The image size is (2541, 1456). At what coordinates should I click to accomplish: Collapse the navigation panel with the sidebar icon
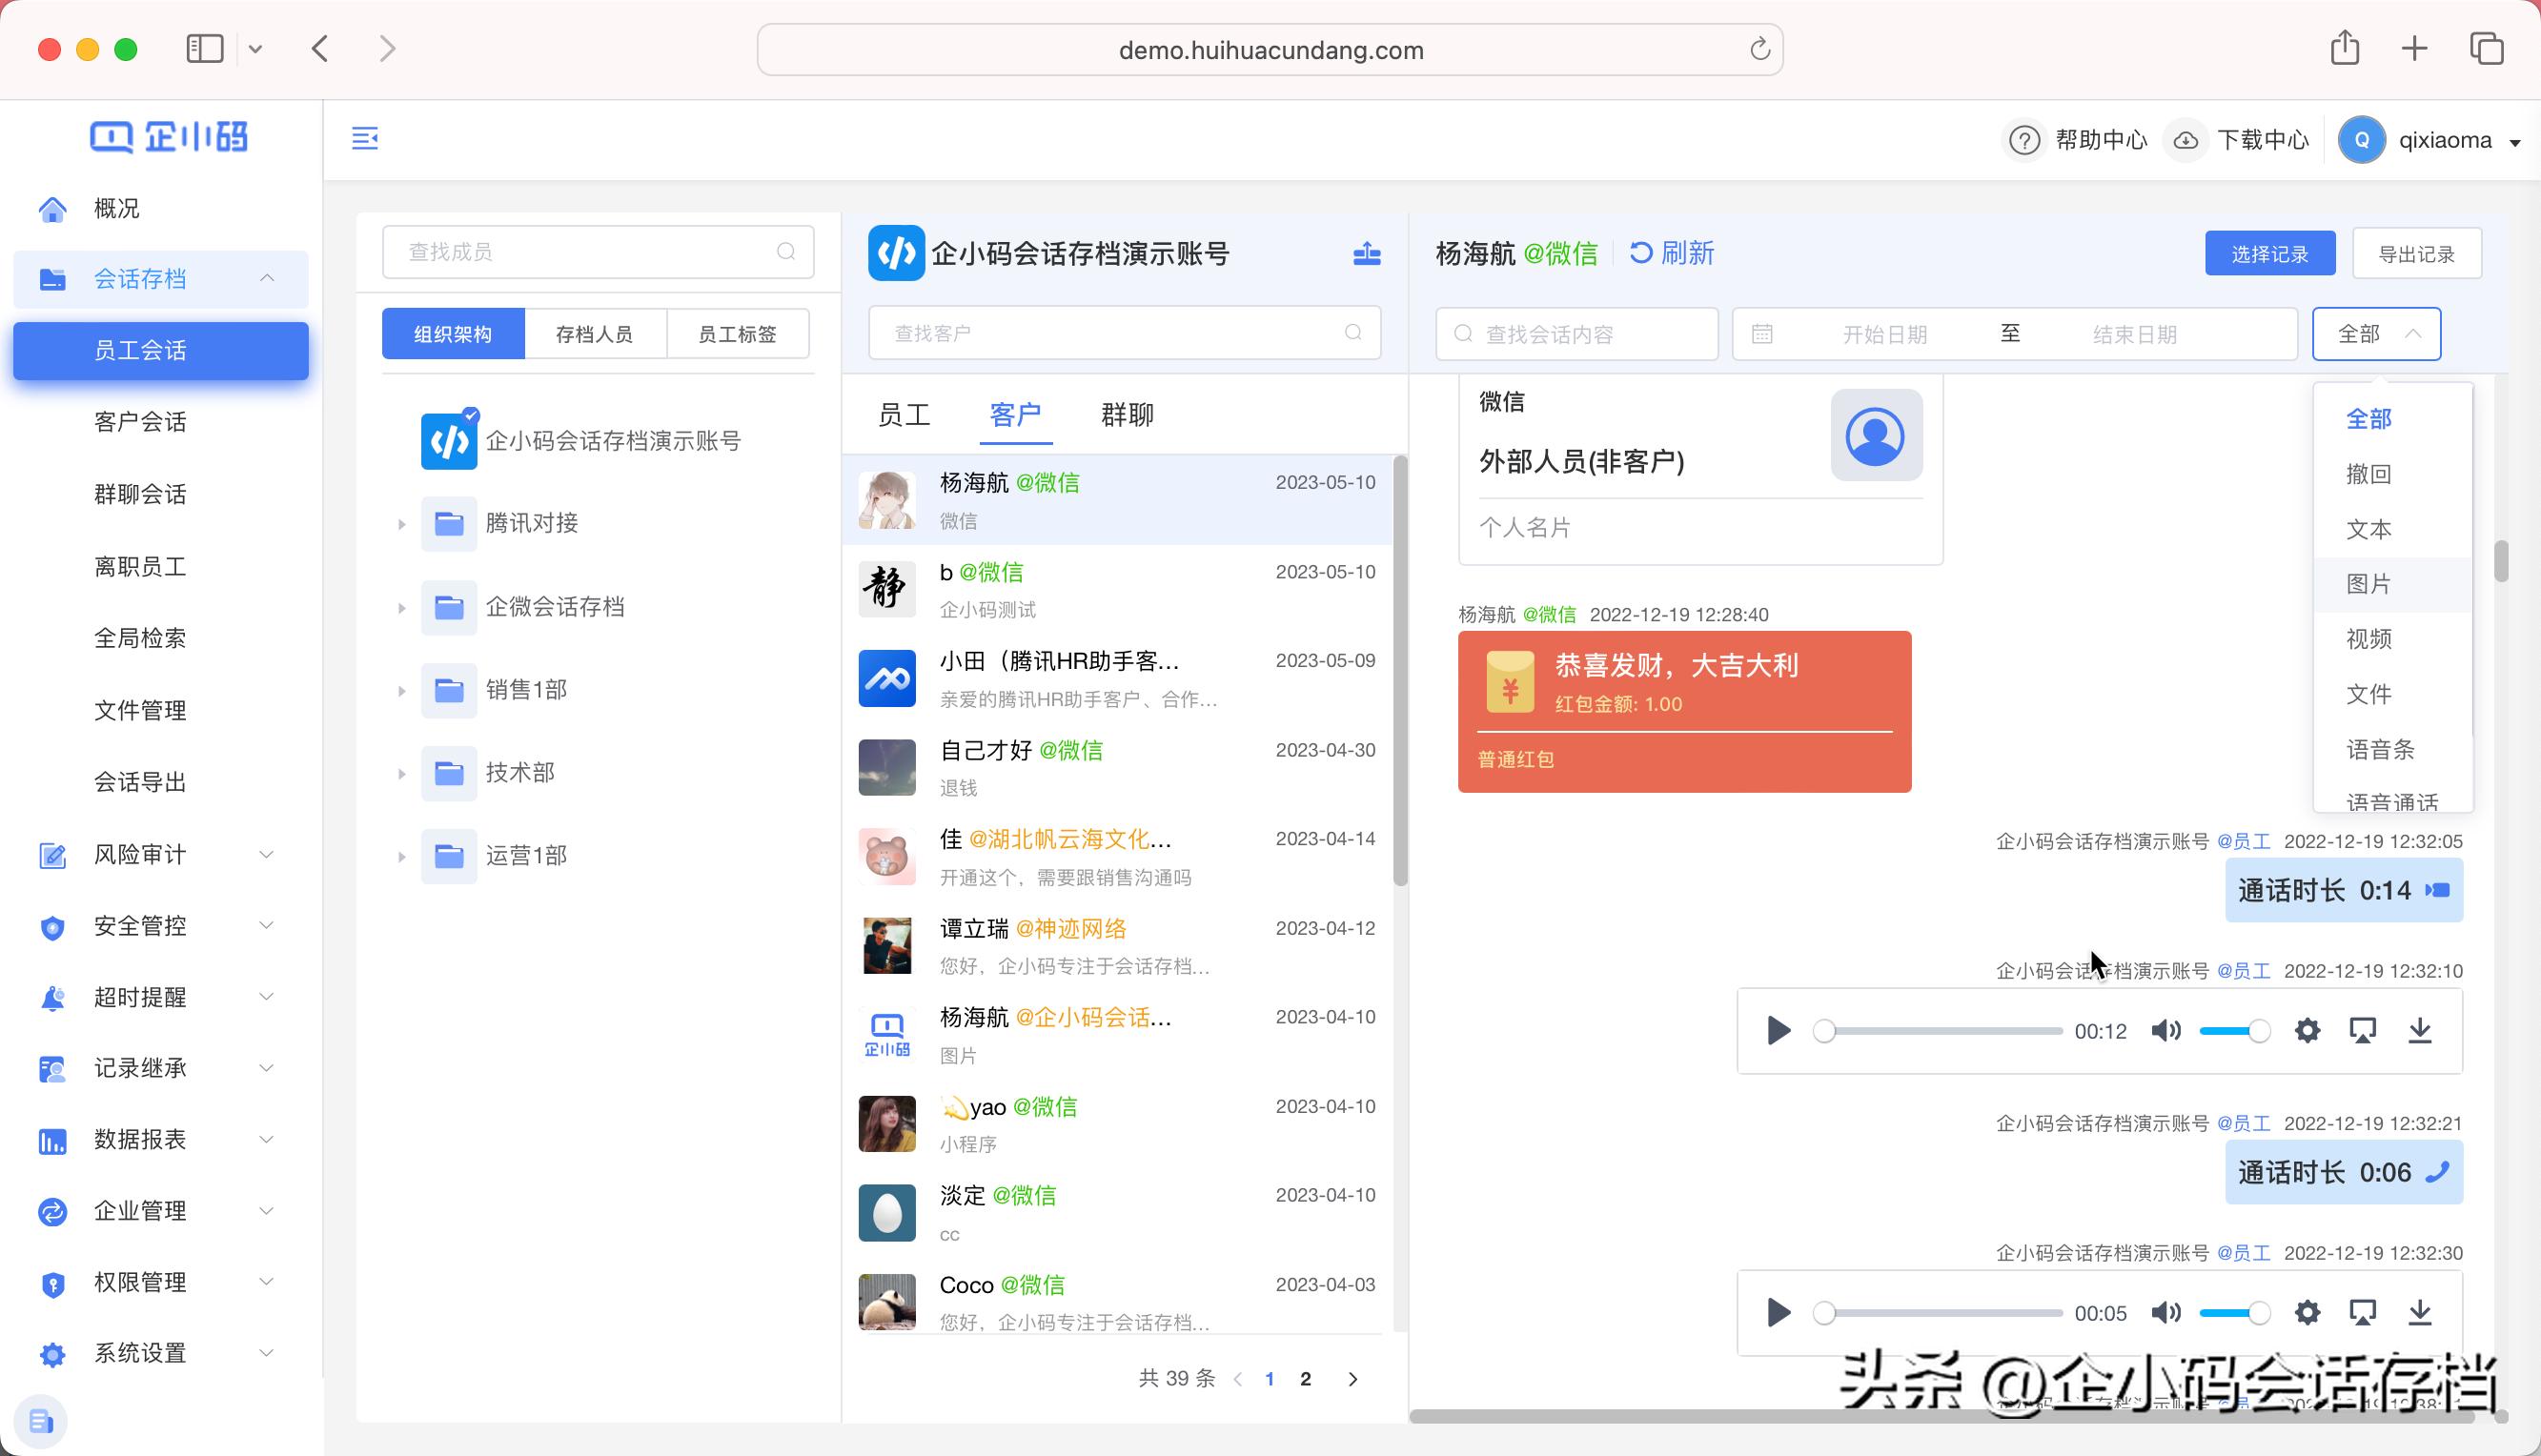(364, 139)
